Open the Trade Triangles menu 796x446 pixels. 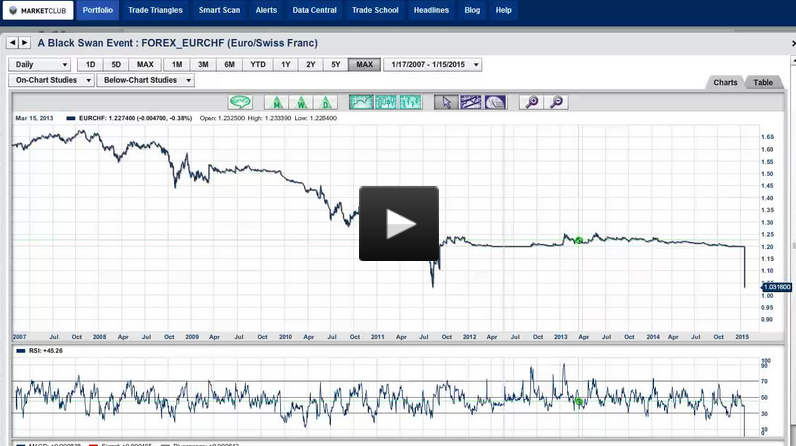(x=157, y=10)
